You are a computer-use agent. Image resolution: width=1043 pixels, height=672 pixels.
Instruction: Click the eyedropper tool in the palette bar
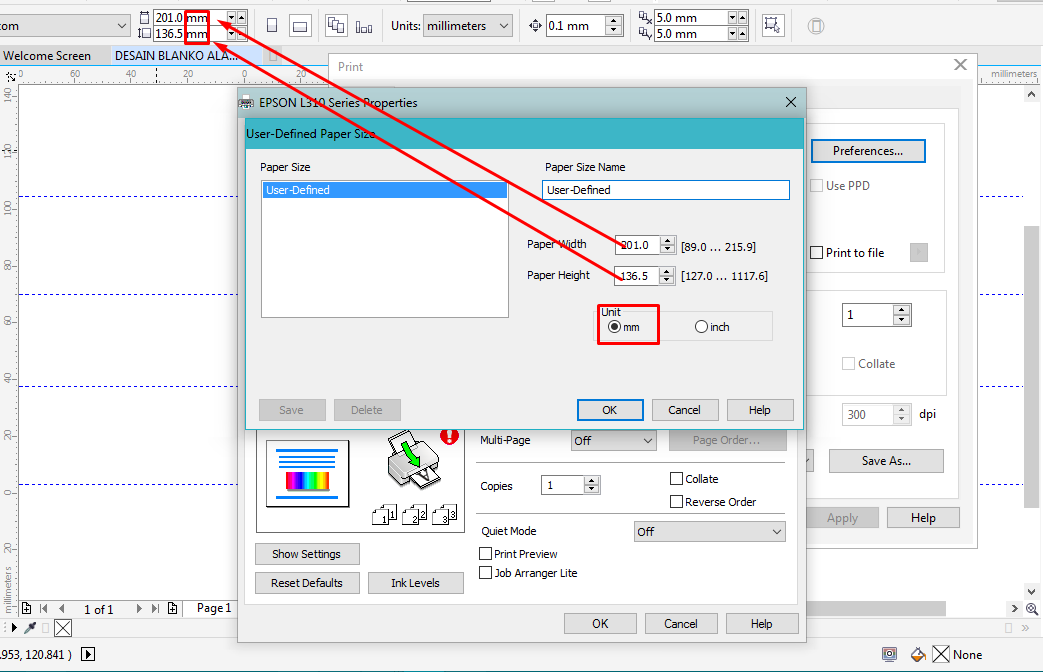[x=30, y=627]
